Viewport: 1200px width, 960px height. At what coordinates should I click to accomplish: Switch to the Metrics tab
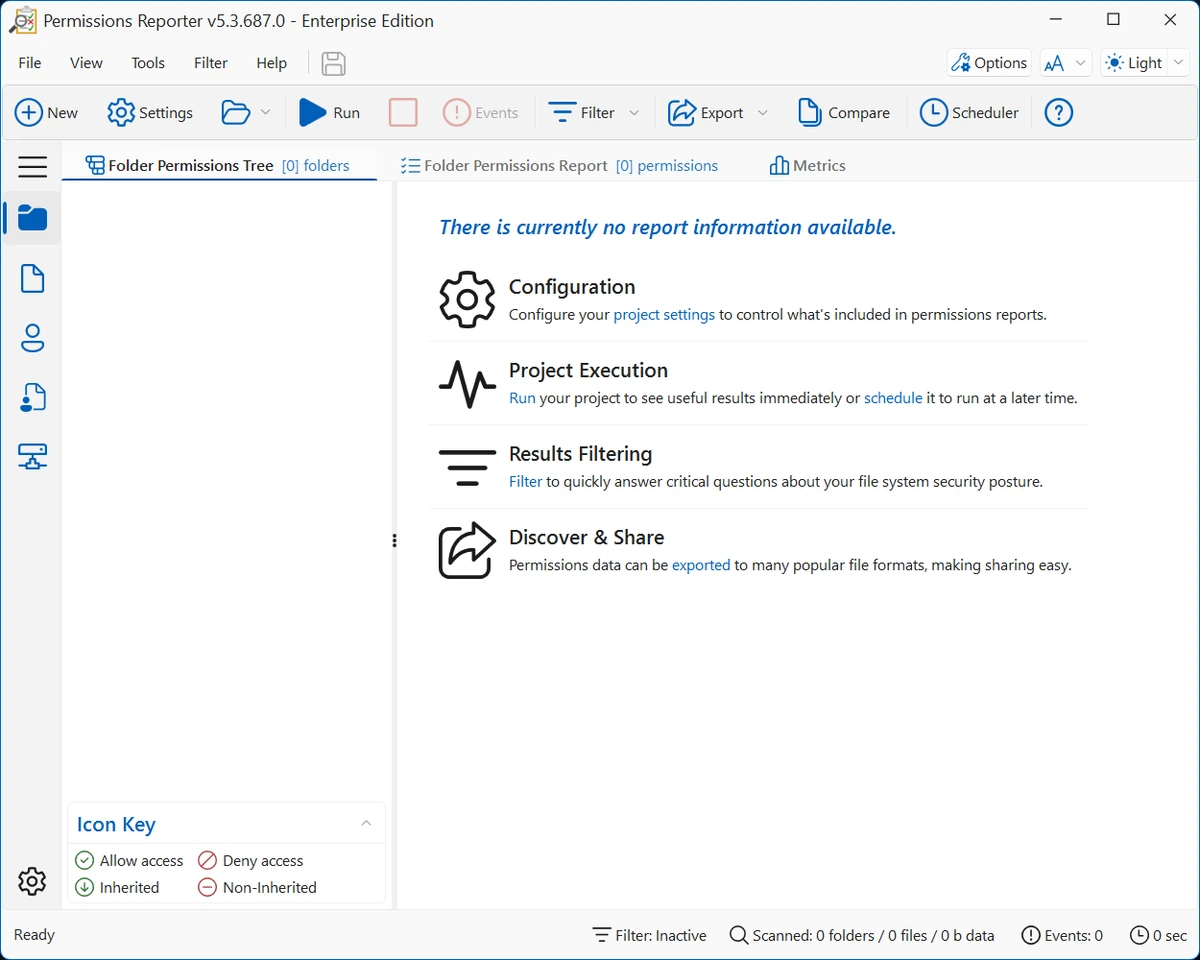coord(807,166)
